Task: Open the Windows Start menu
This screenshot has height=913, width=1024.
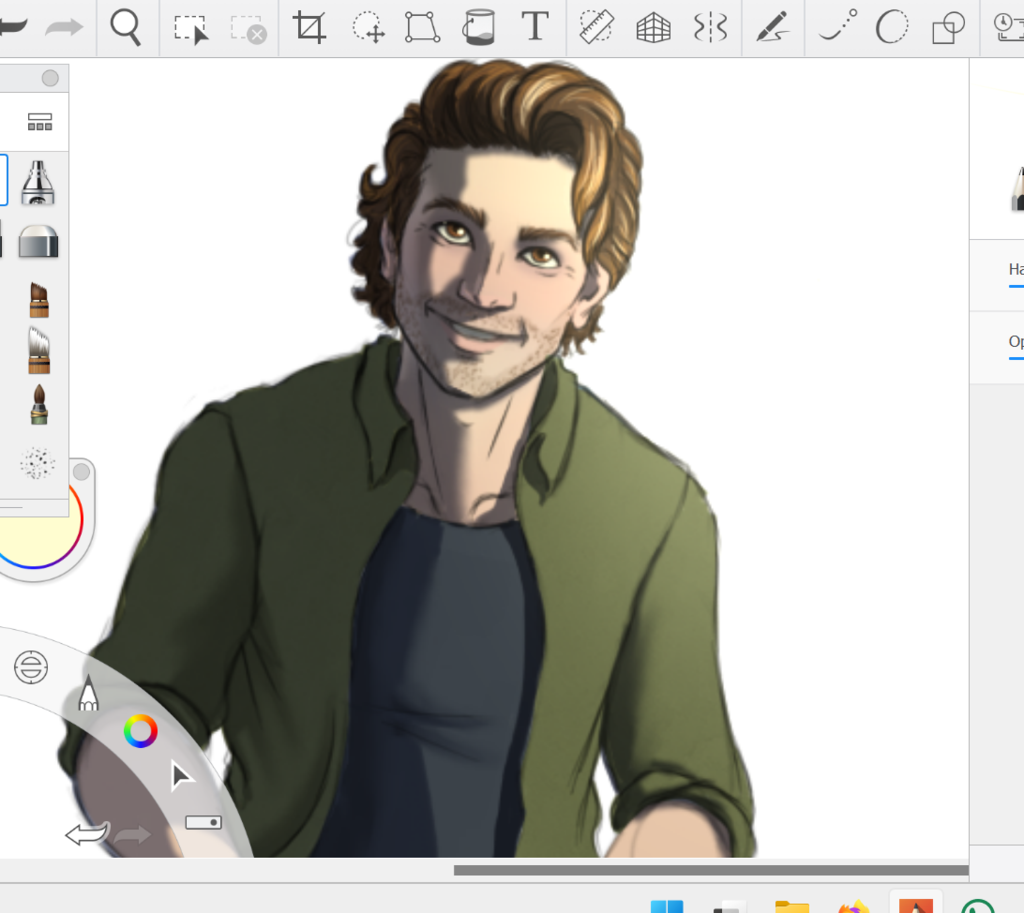Action: point(667,906)
